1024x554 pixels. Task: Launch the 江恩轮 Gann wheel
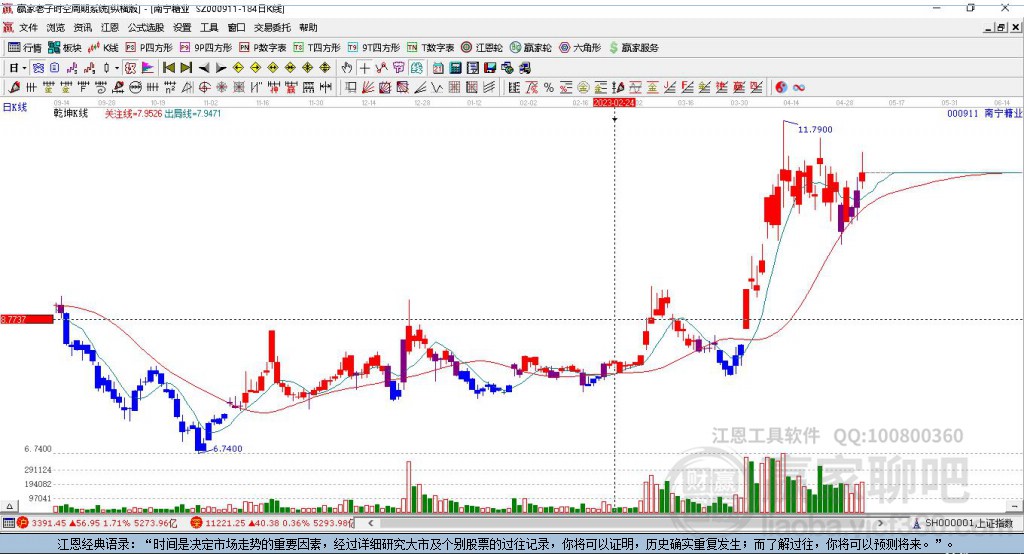coord(482,48)
